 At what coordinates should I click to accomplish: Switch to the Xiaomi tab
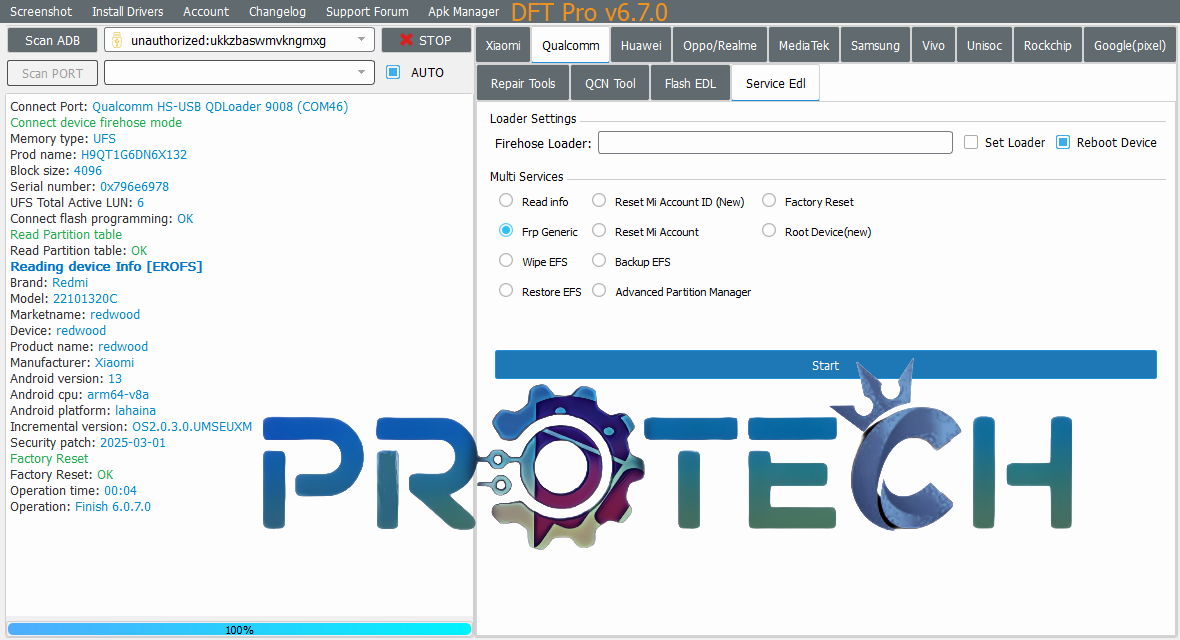(x=503, y=45)
